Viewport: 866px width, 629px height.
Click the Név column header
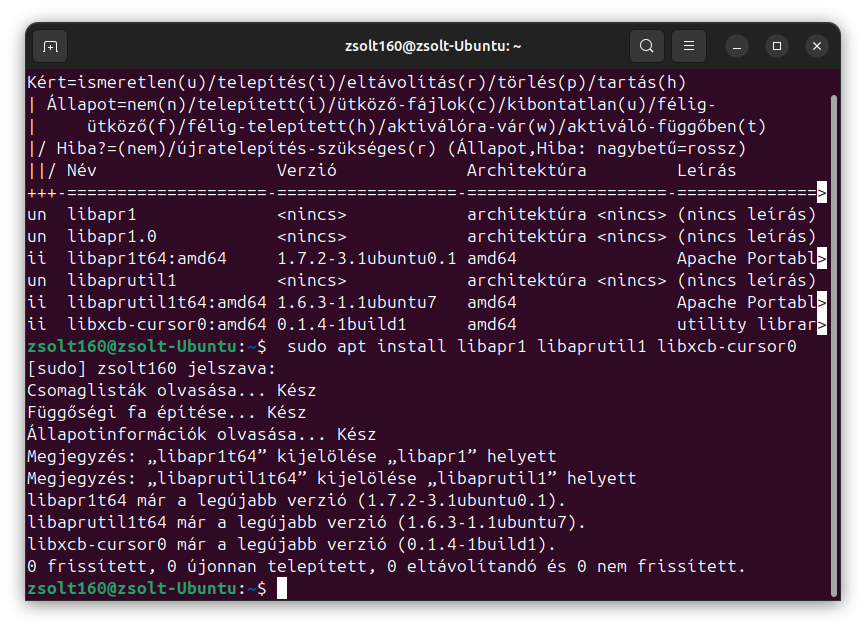coord(83,170)
